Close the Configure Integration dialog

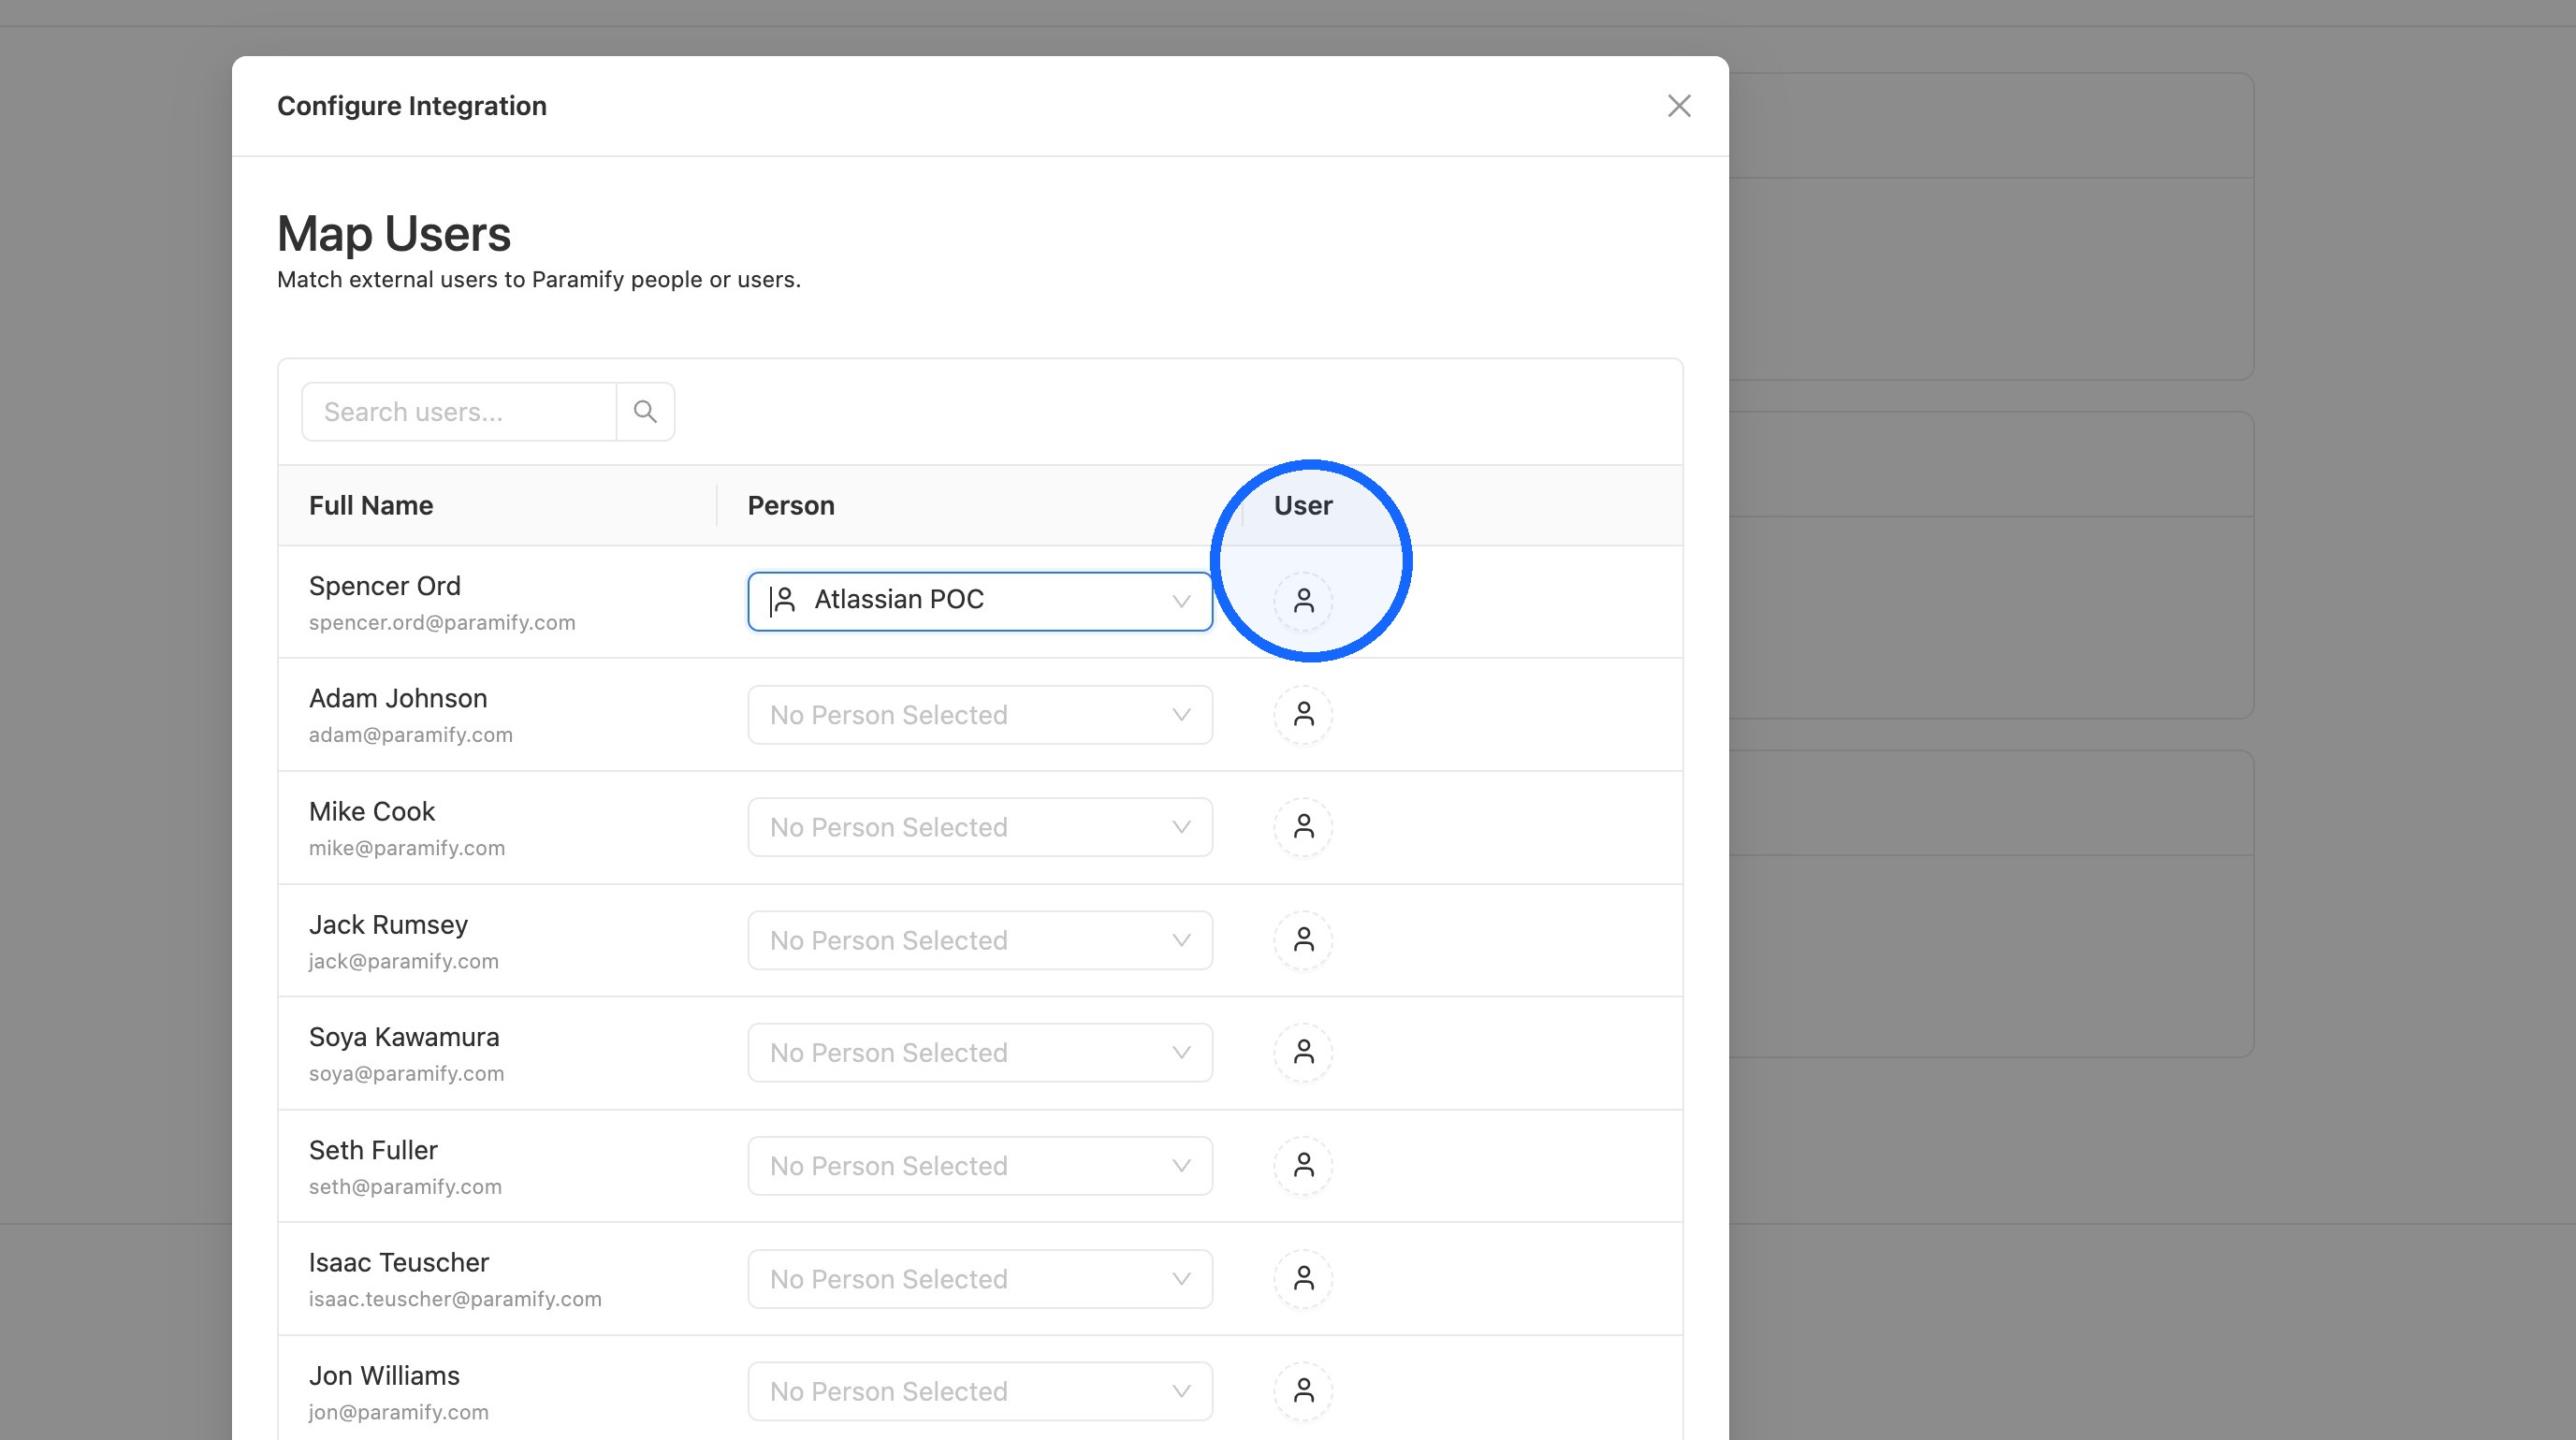pos(1679,106)
